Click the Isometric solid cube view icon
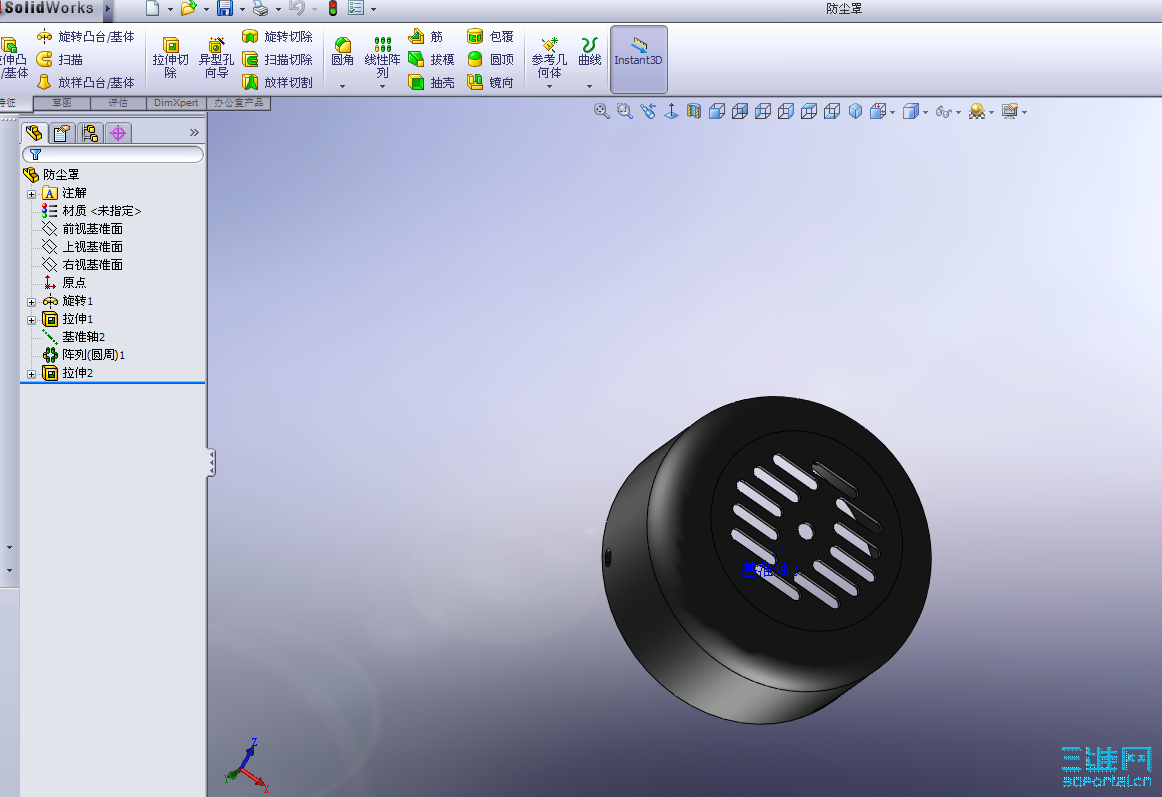The height and width of the screenshot is (797, 1162). pos(855,111)
